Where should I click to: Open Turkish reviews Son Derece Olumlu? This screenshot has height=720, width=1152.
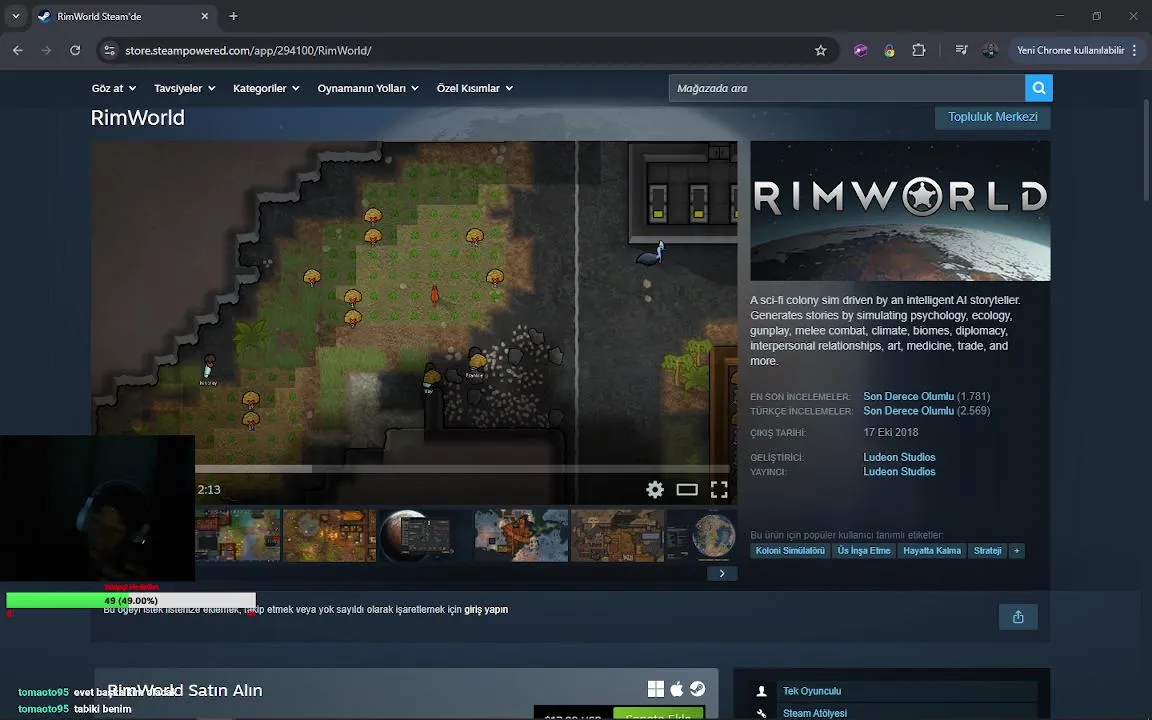(908, 411)
